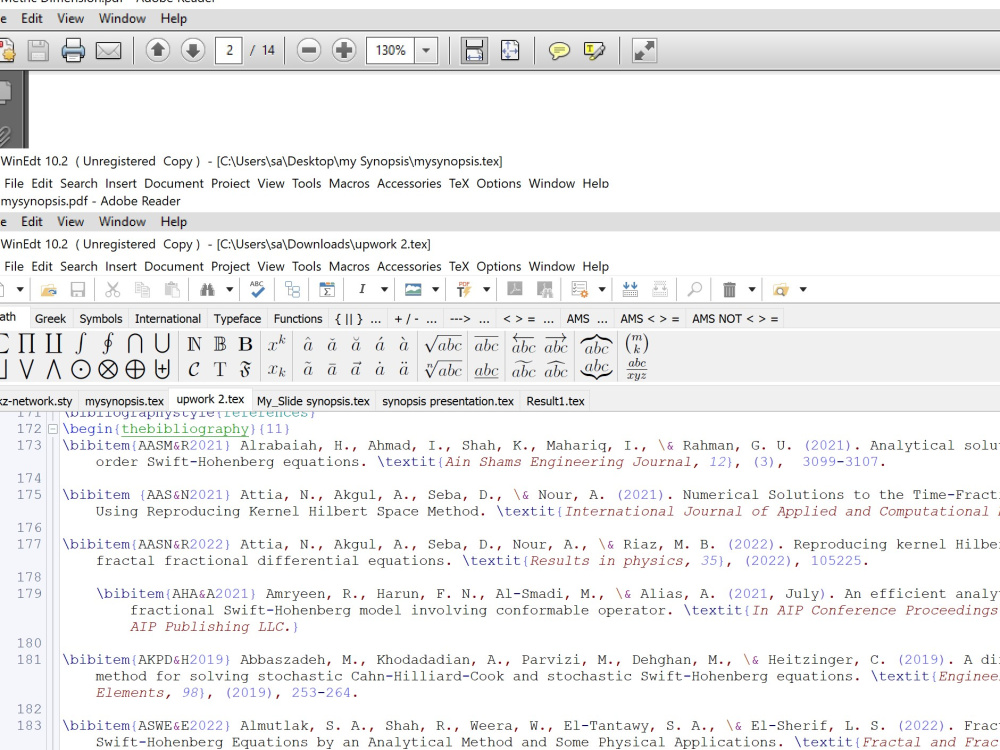The width and height of the screenshot is (1000, 750).
Task: Expand the dropdown beside the folder search icon
Action: pos(803,290)
